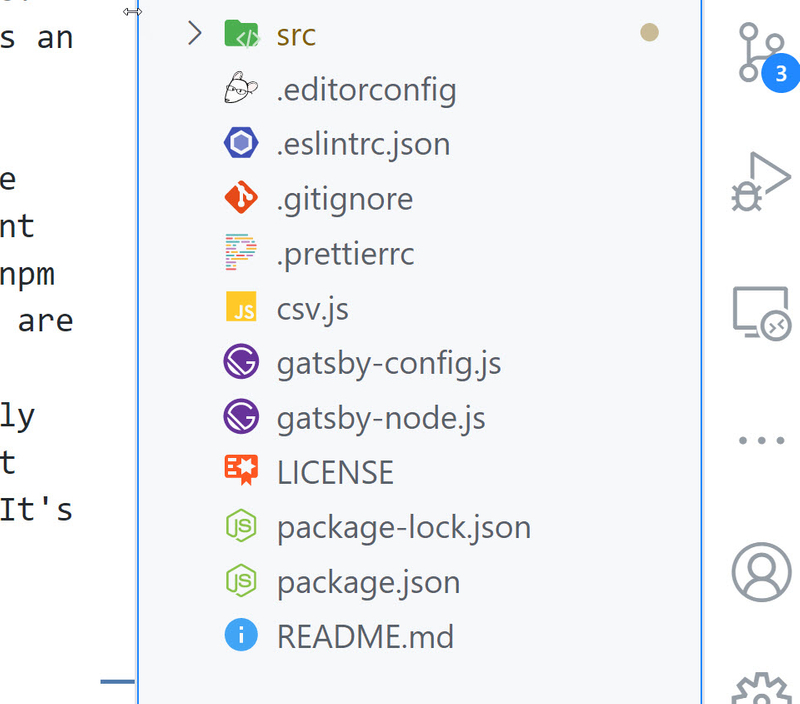Click the Prettier icon next to .prettierrc
The height and width of the screenshot is (704, 800).
coord(241,253)
